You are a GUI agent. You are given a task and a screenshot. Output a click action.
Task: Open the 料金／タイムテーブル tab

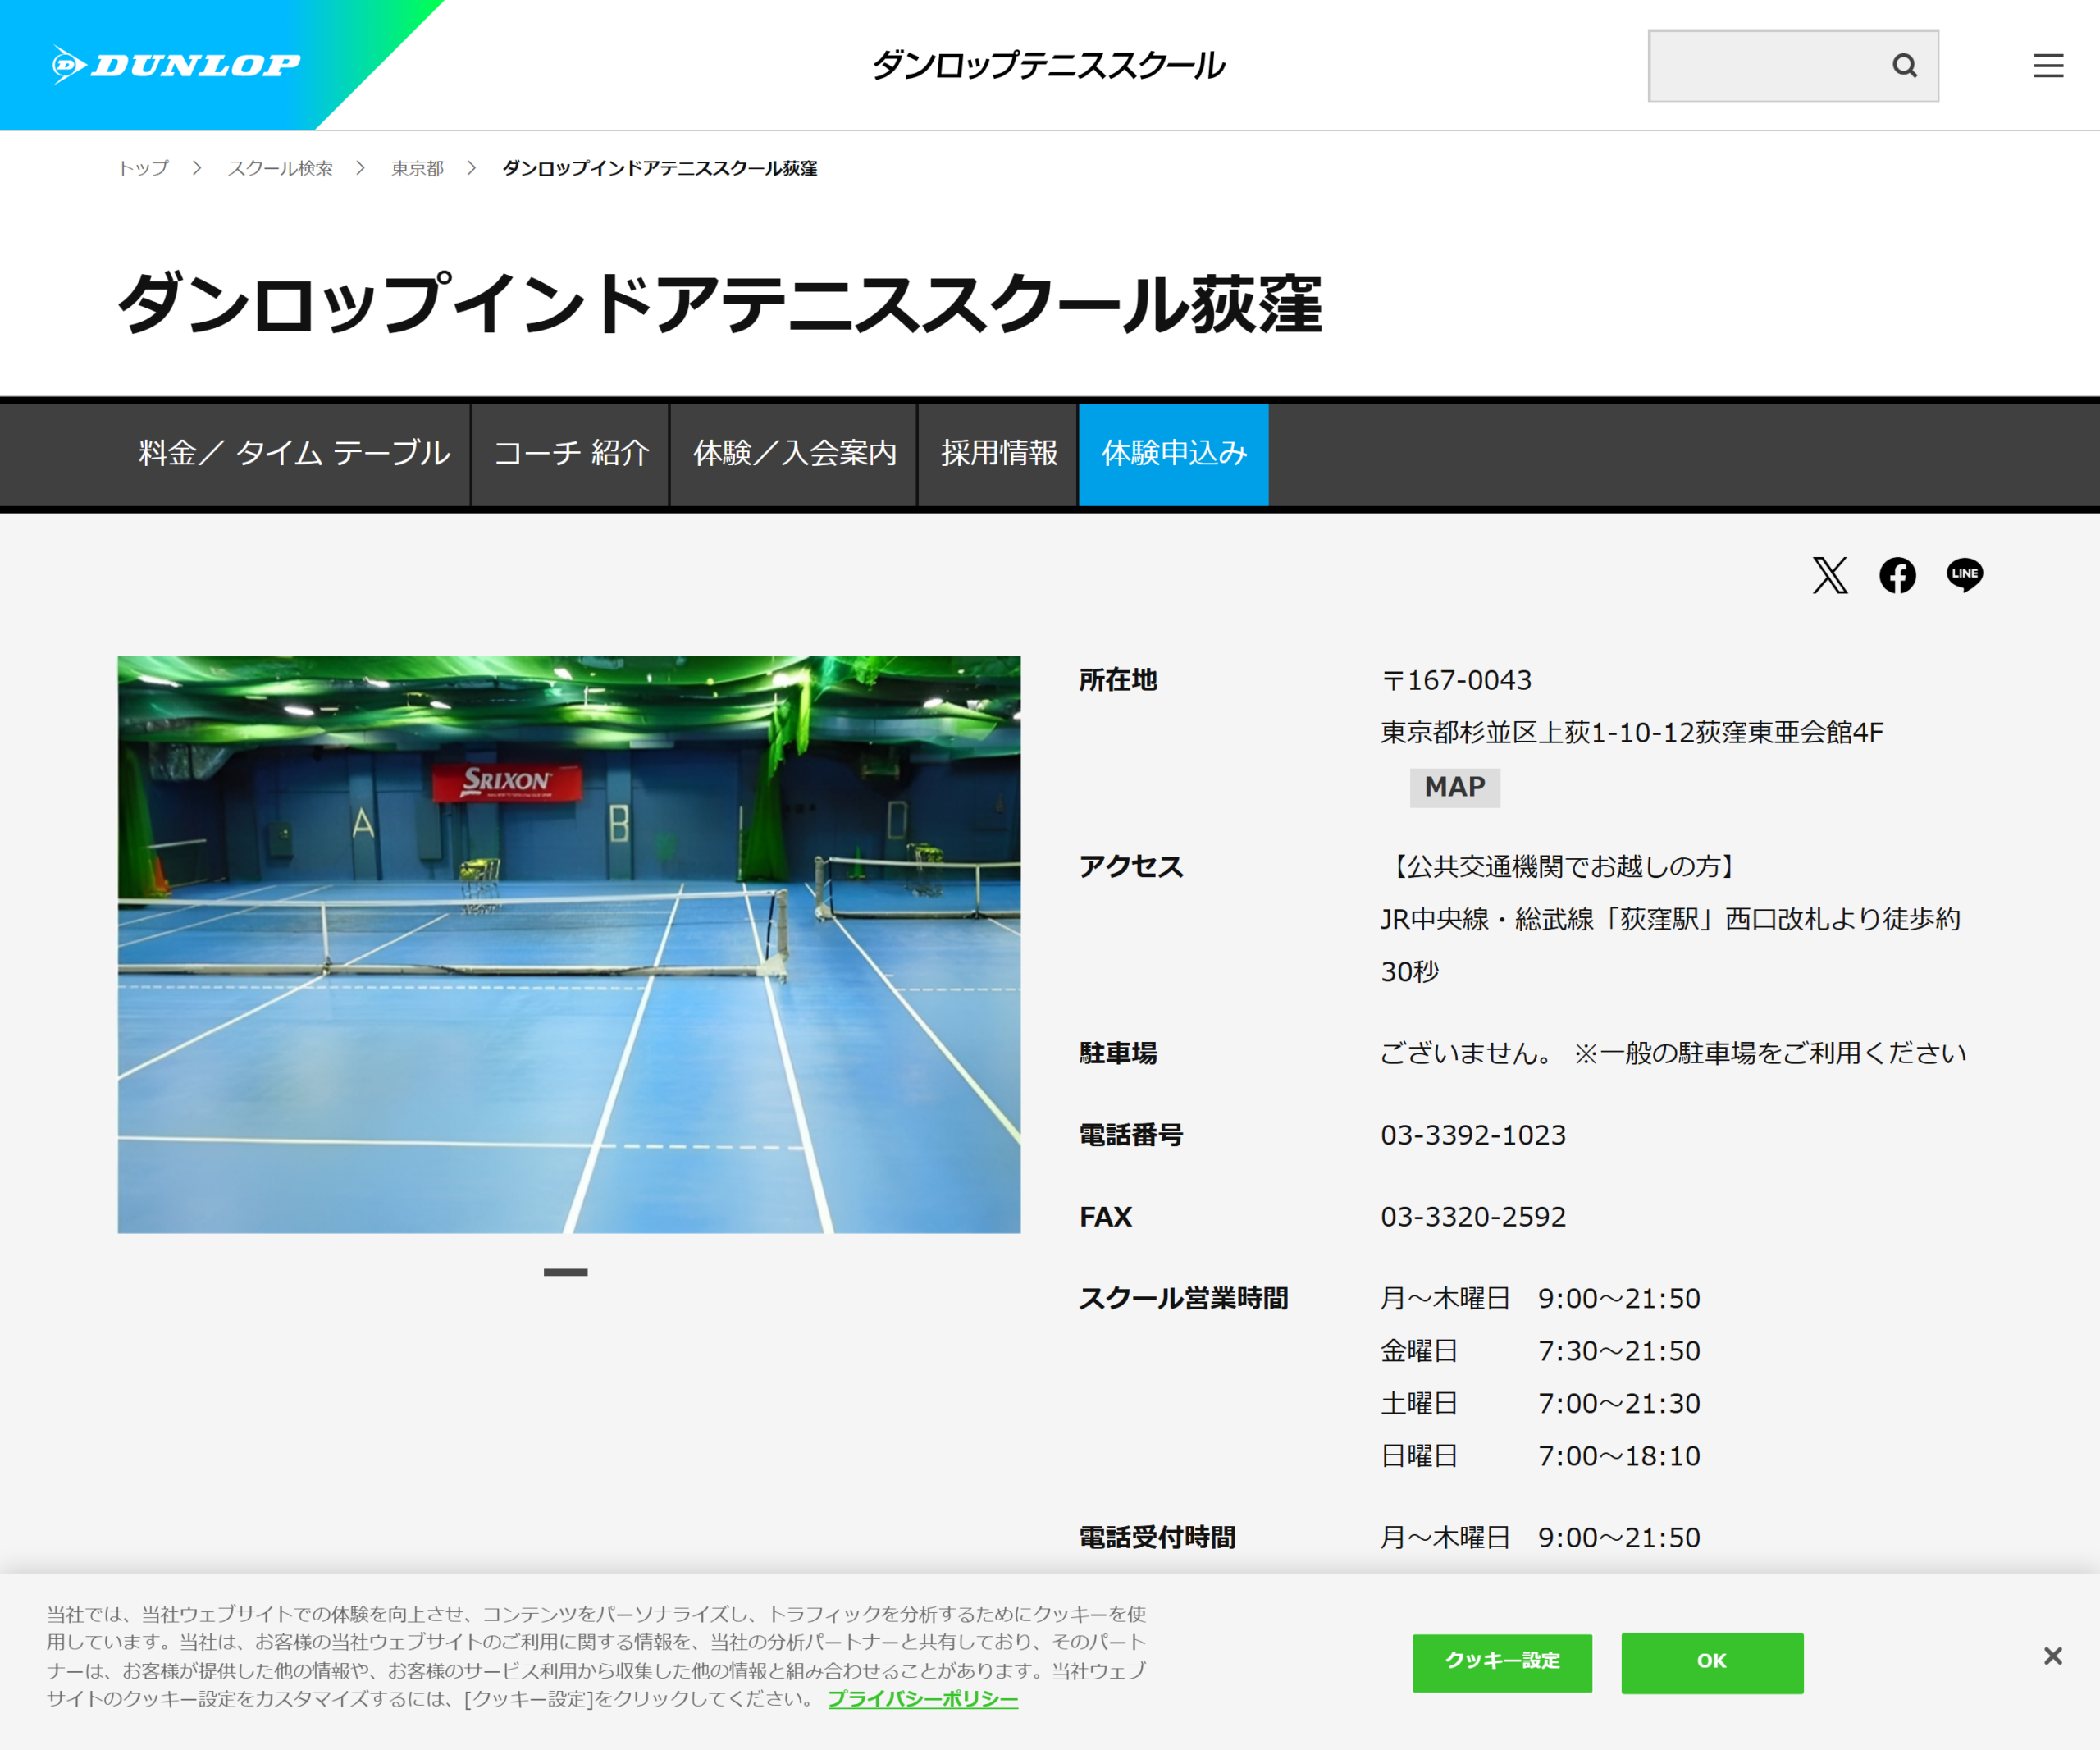pos(294,454)
